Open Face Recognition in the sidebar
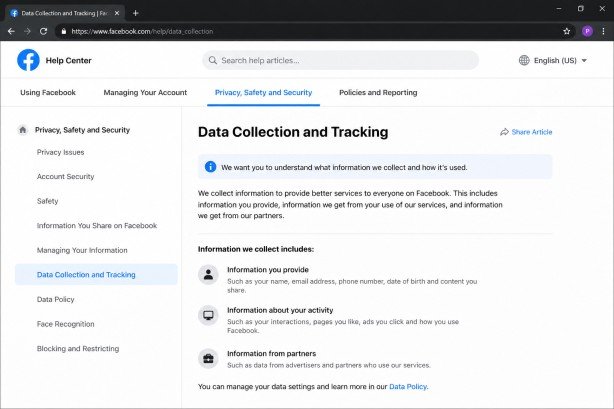614x409 pixels. point(66,324)
